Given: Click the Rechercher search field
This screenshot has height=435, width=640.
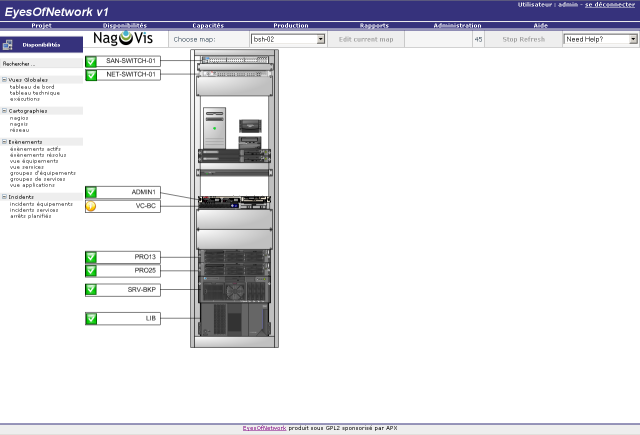Looking at the screenshot, I should coord(41,64).
